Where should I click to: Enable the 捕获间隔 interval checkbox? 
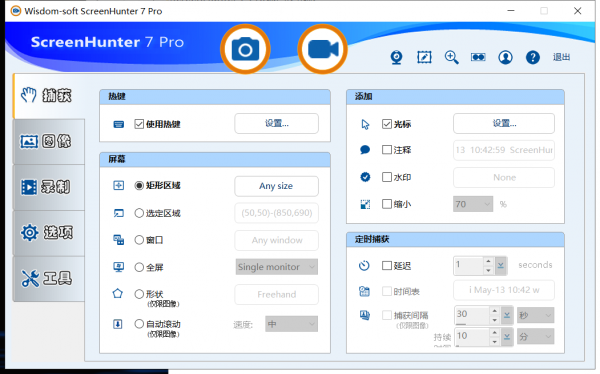(387, 315)
